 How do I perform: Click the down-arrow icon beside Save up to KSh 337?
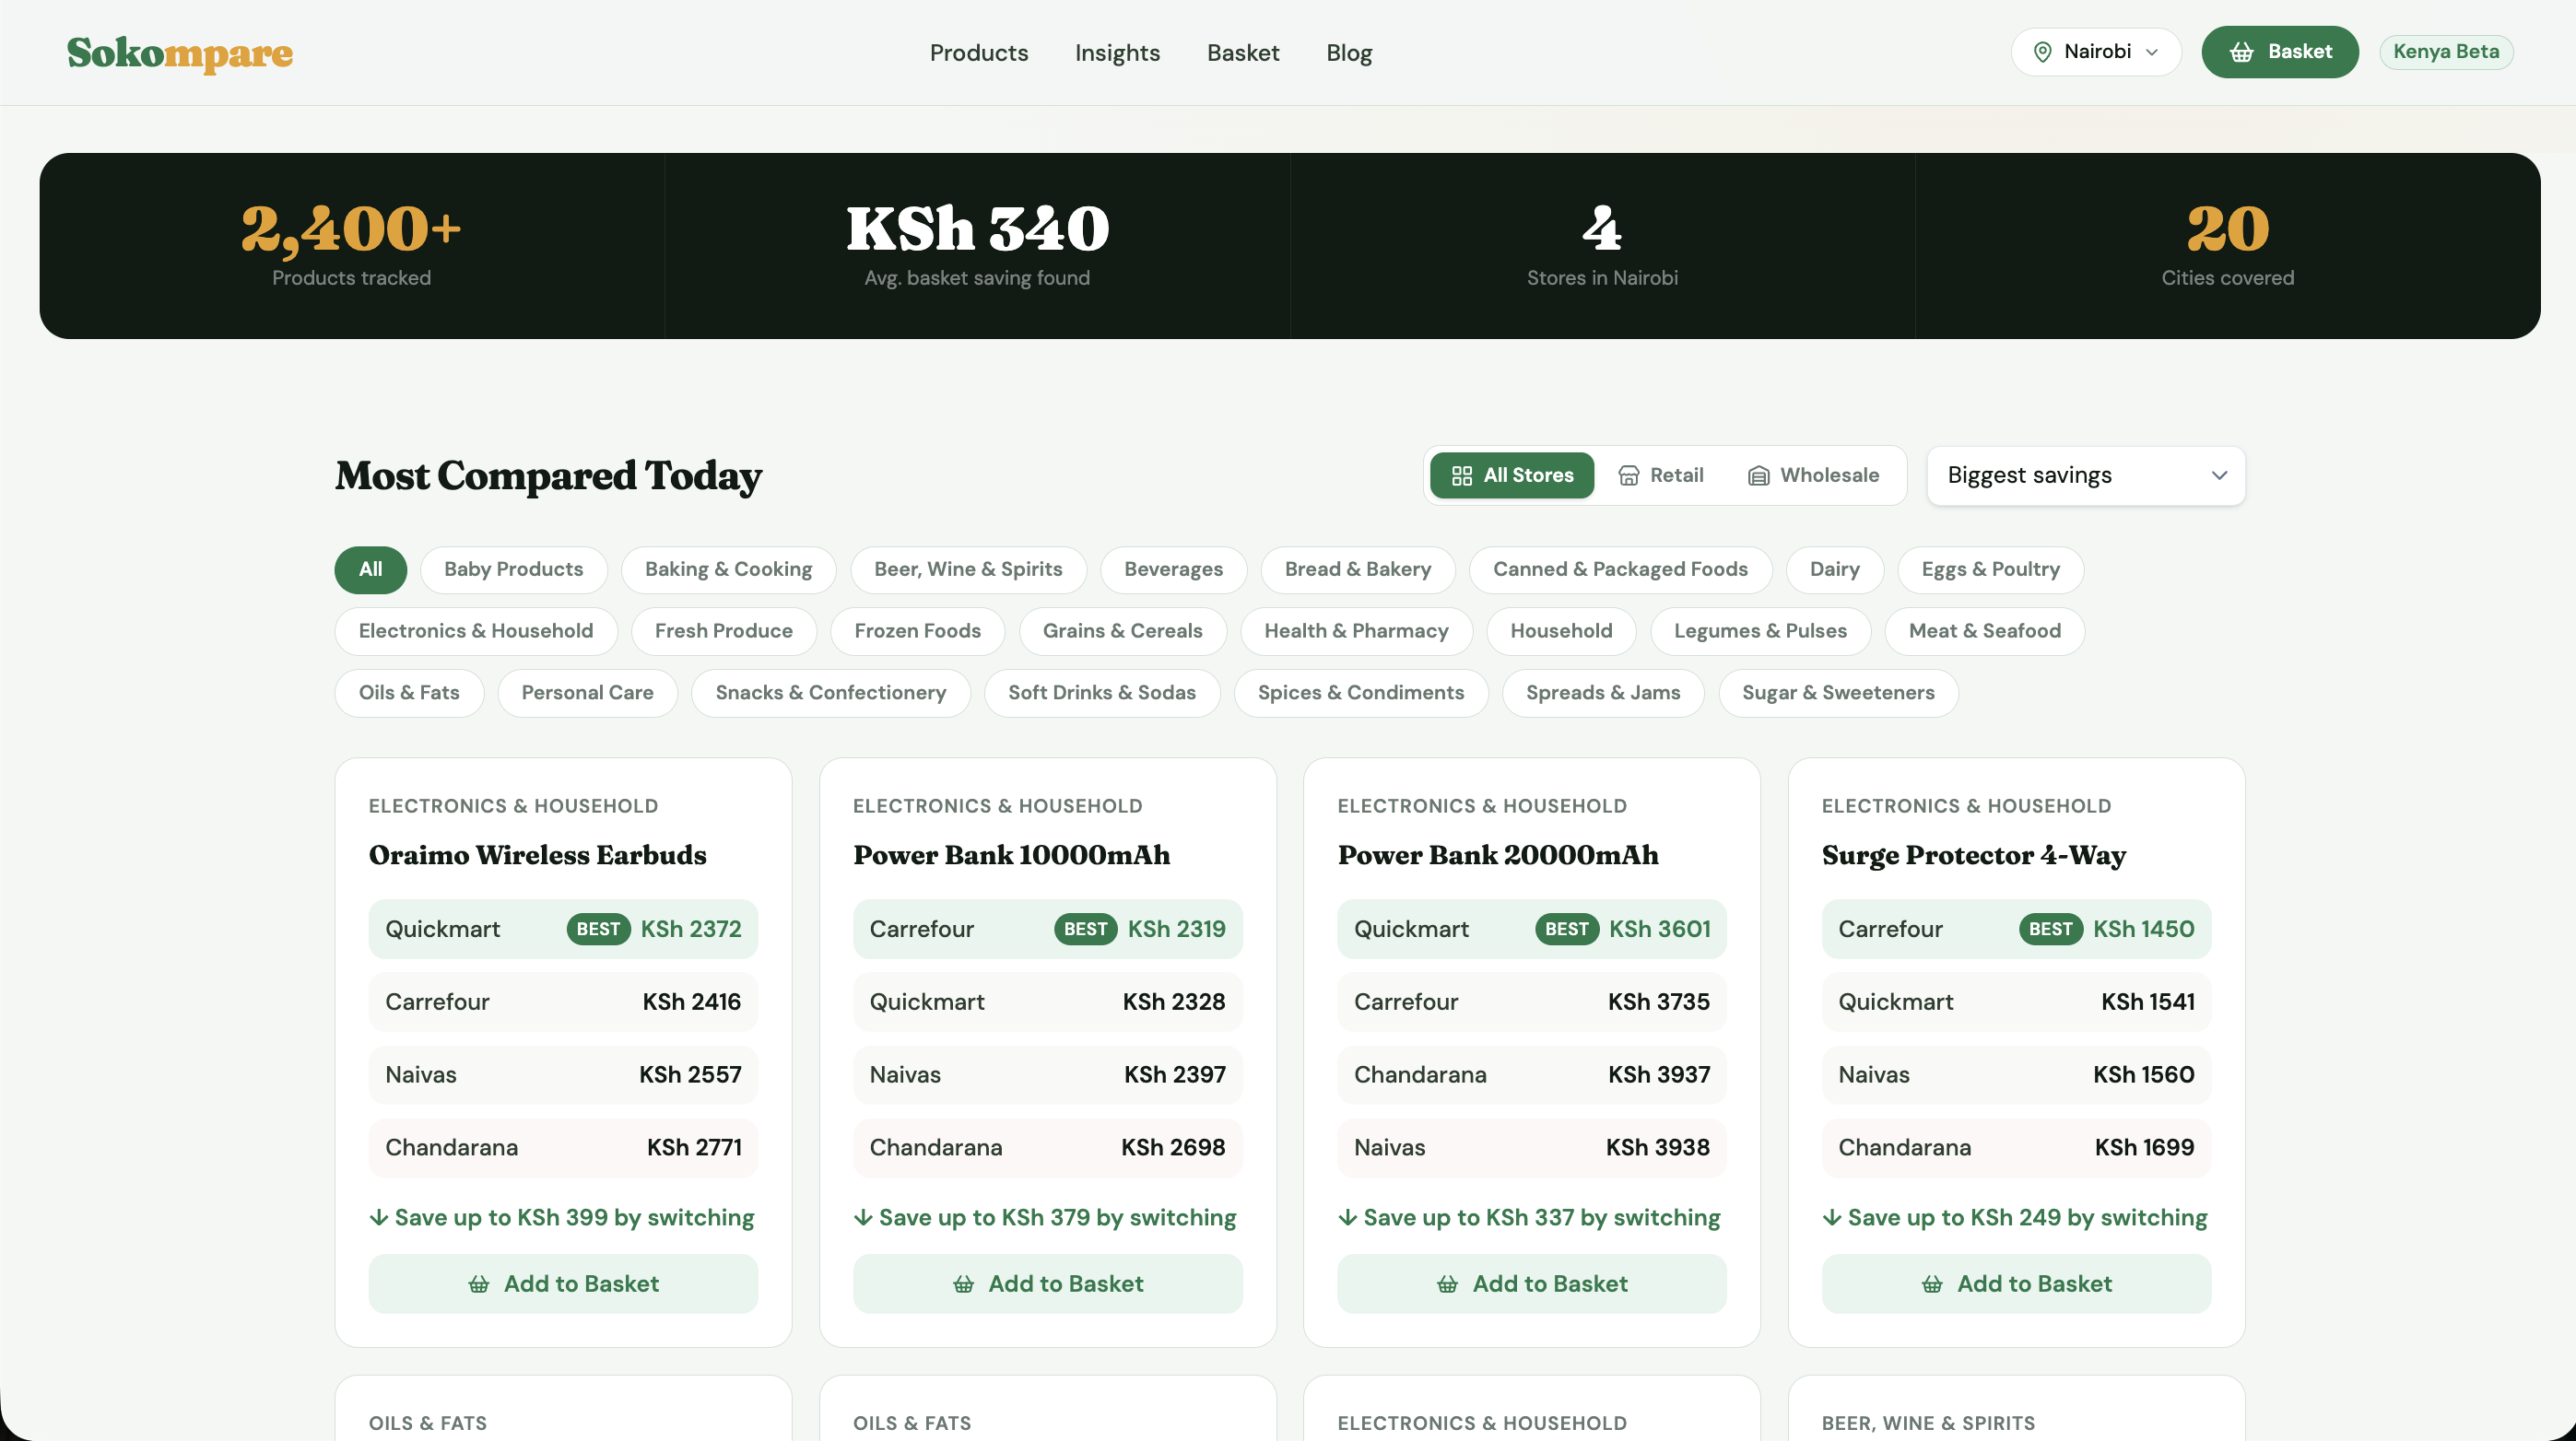coord(1348,1217)
